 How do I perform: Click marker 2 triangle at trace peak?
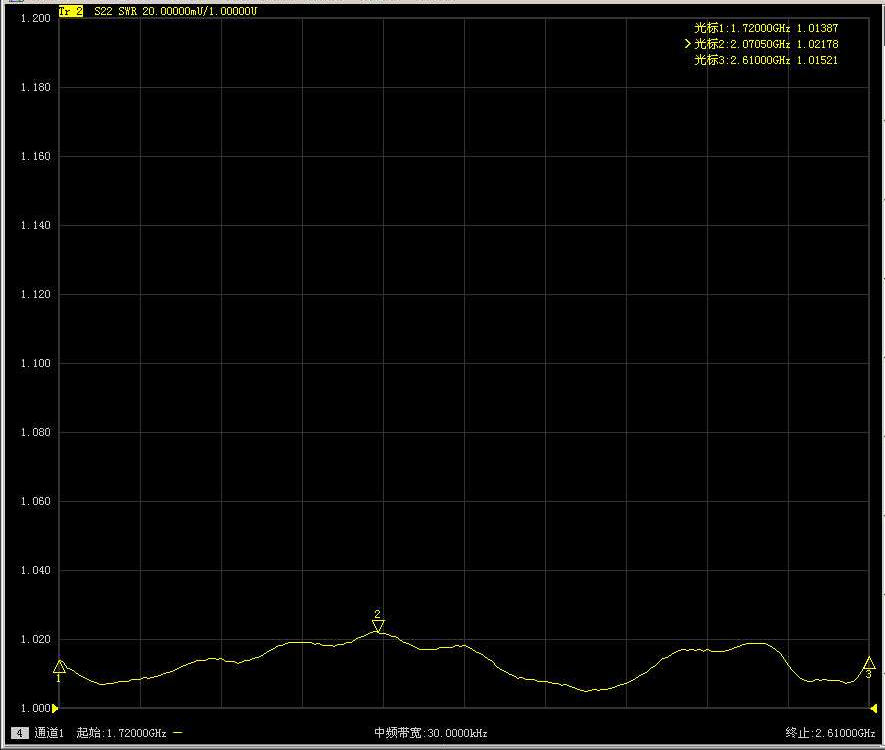(x=378, y=626)
